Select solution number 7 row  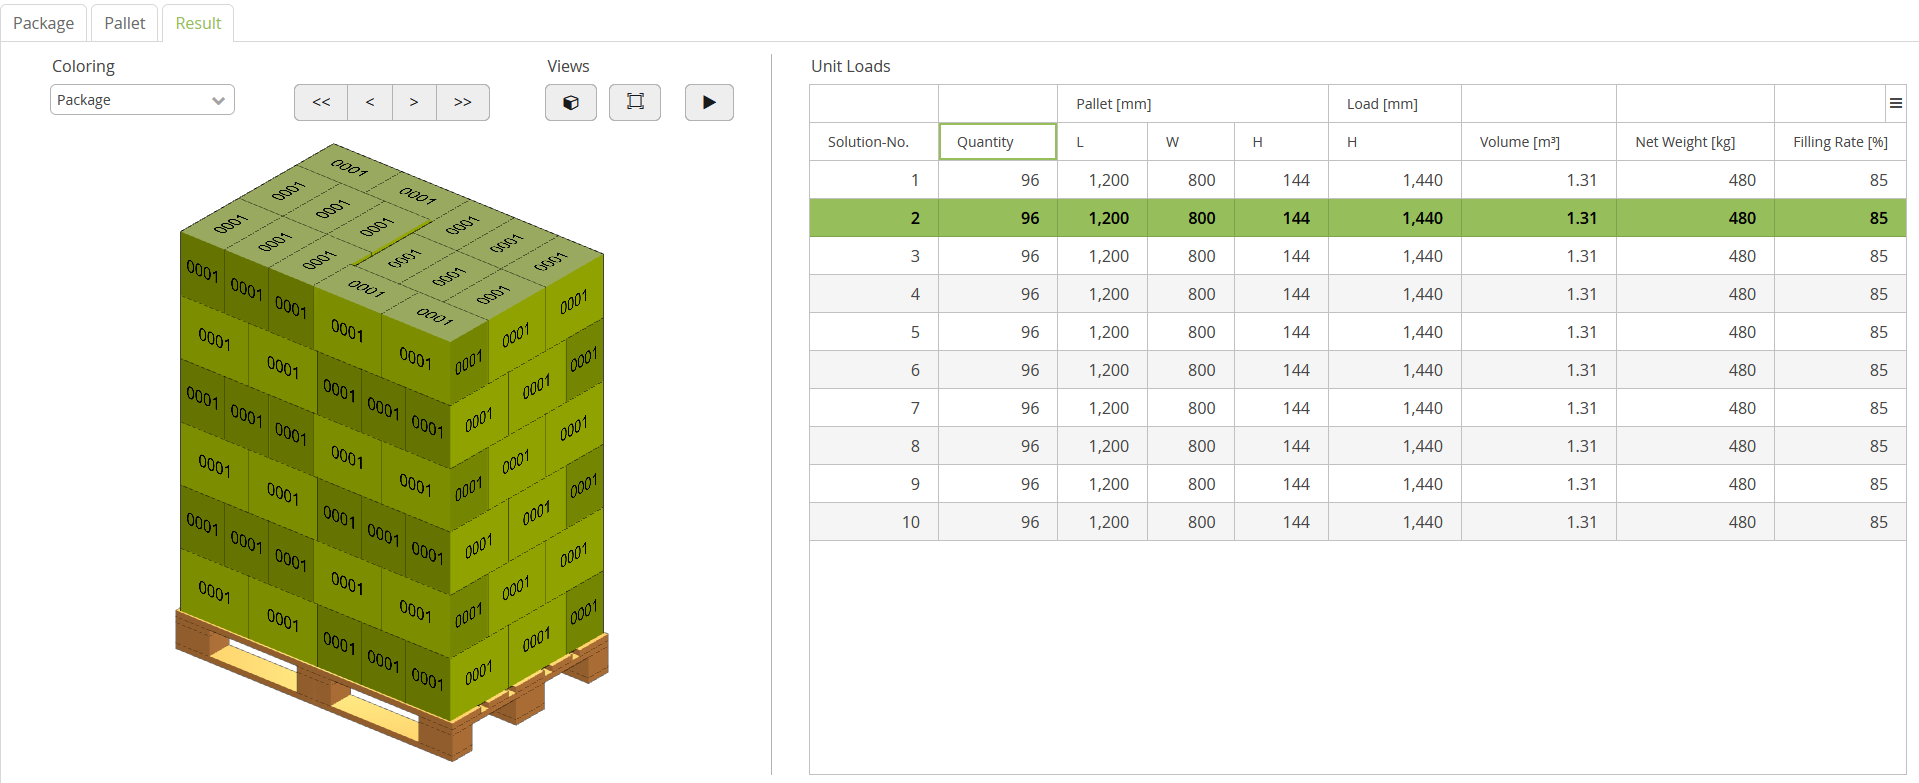click(1358, 408)
